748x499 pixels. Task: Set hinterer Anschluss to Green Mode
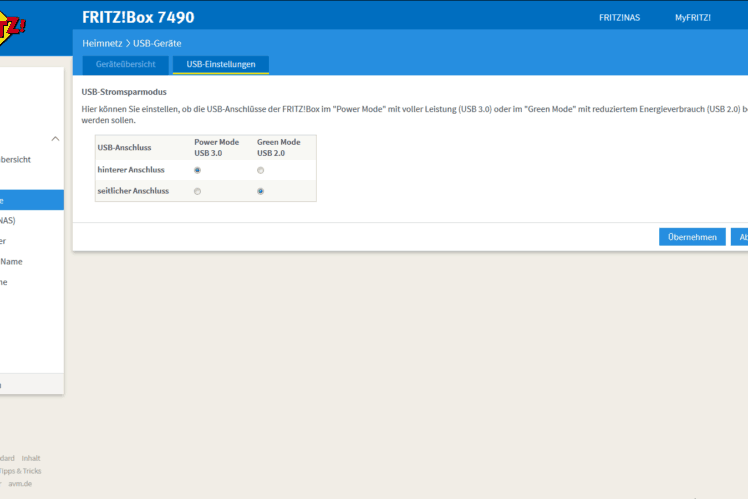260,170
